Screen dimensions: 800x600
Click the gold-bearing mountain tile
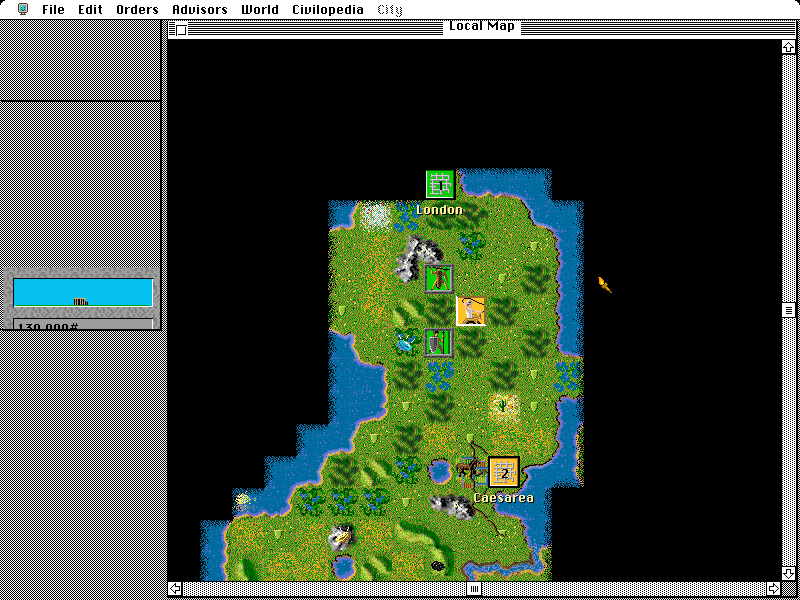click(x=342, y=537)
